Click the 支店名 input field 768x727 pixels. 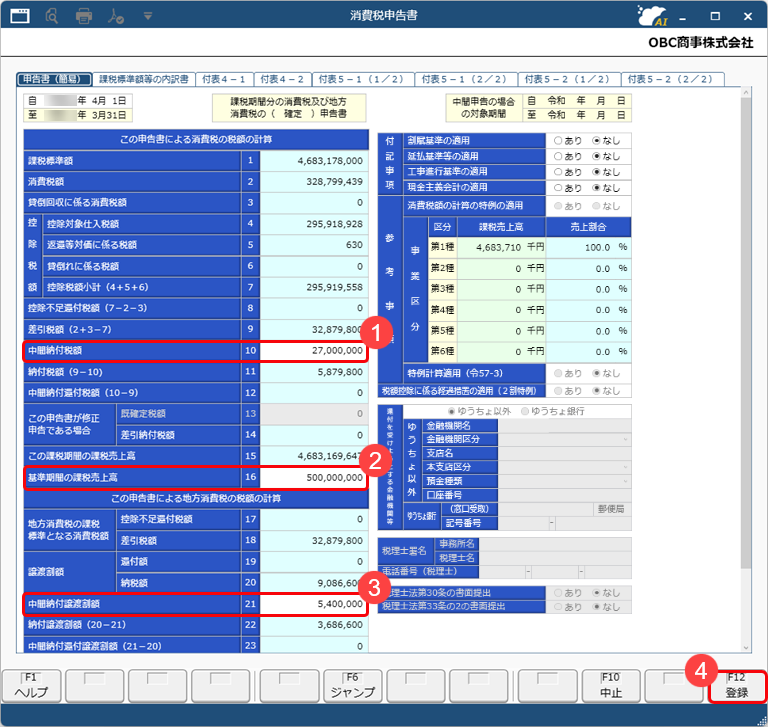tap(564, 453)
